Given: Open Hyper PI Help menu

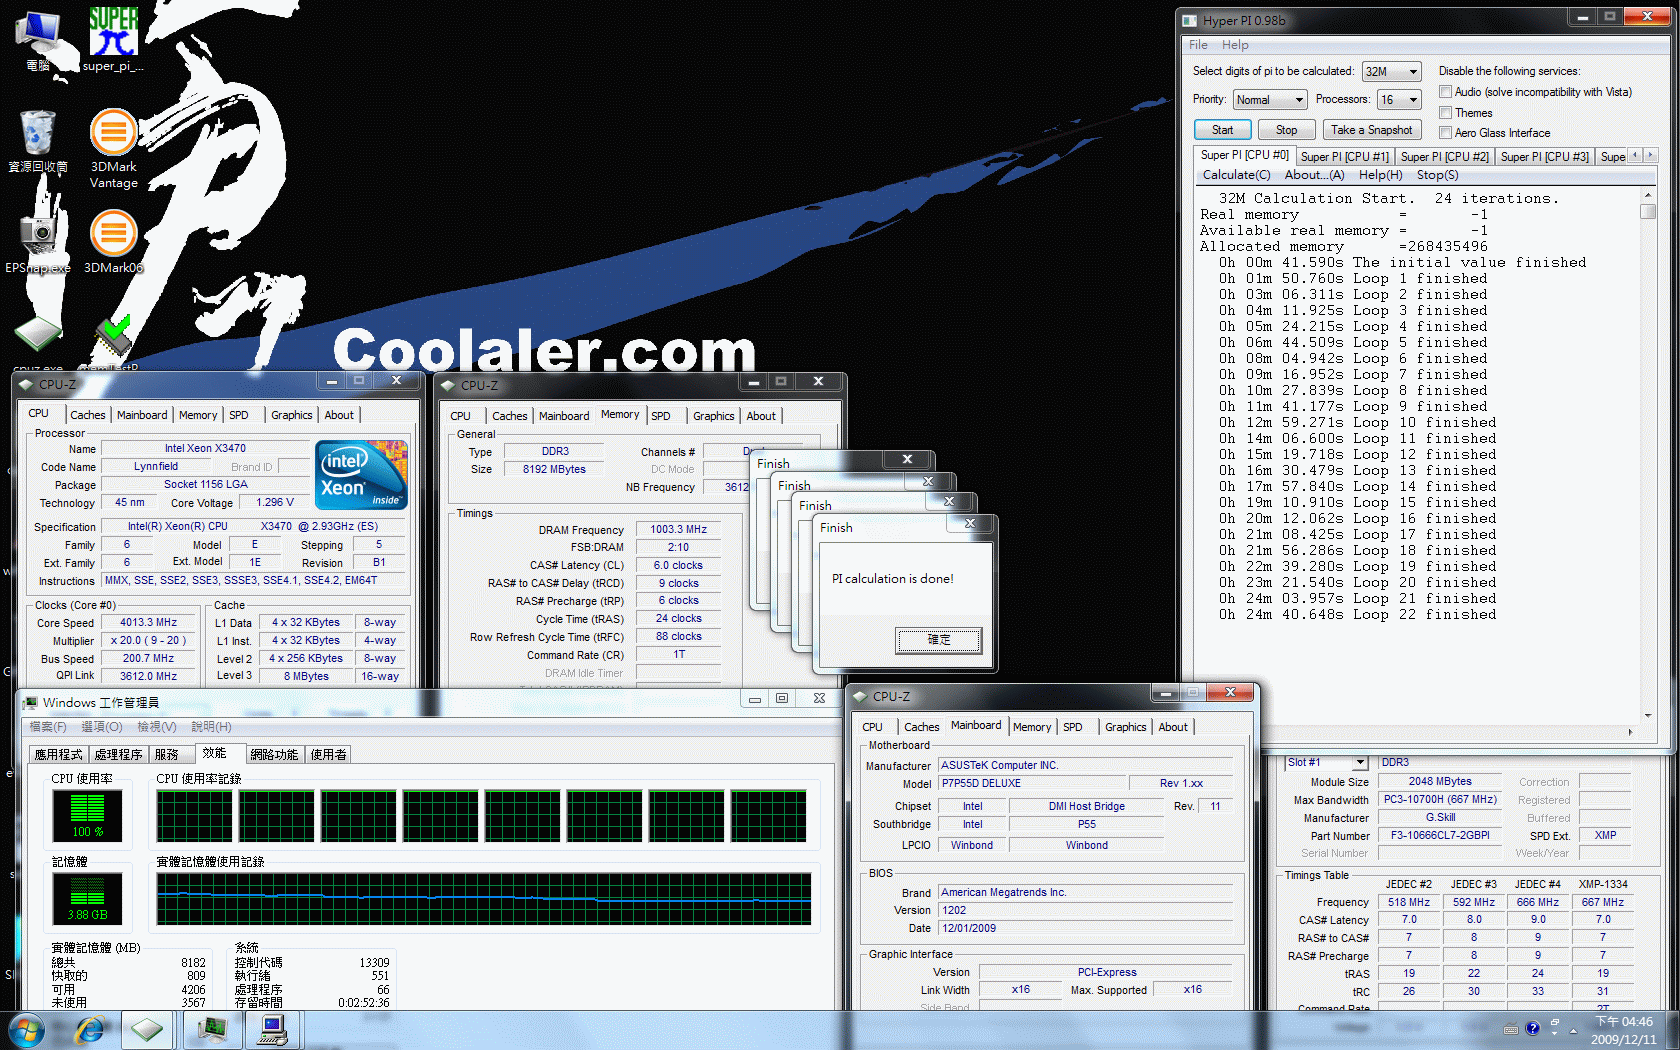Looking at the screenshot, I should (x=1235, y=45).
